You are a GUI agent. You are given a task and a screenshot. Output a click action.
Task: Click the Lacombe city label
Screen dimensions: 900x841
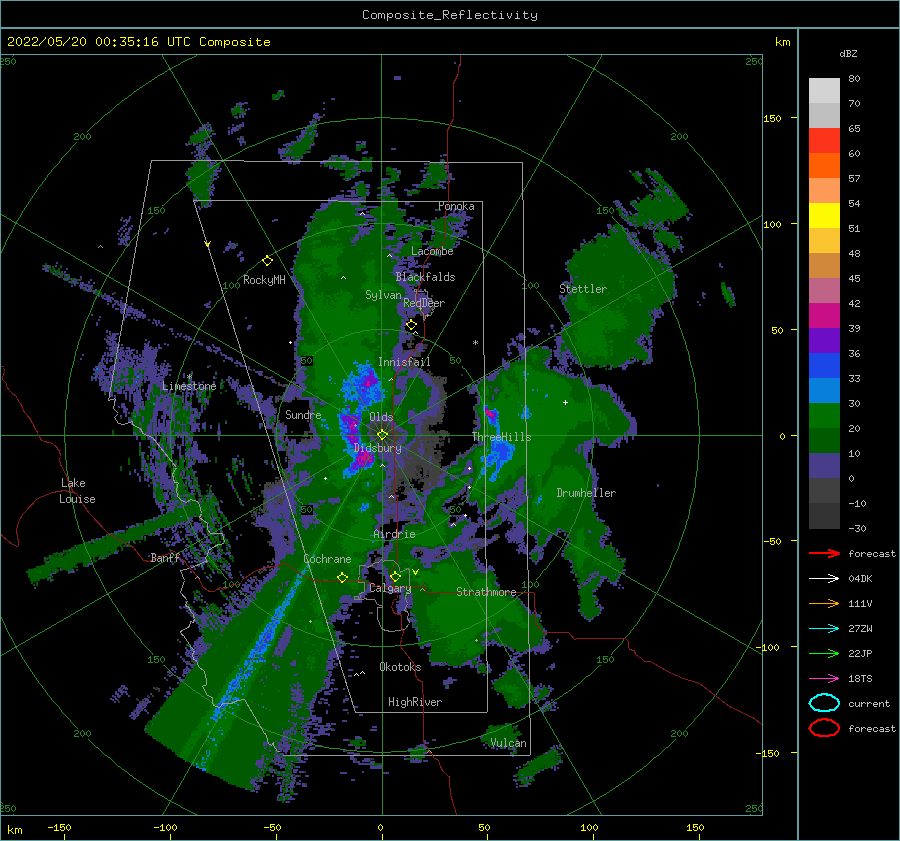coord(432,251)
